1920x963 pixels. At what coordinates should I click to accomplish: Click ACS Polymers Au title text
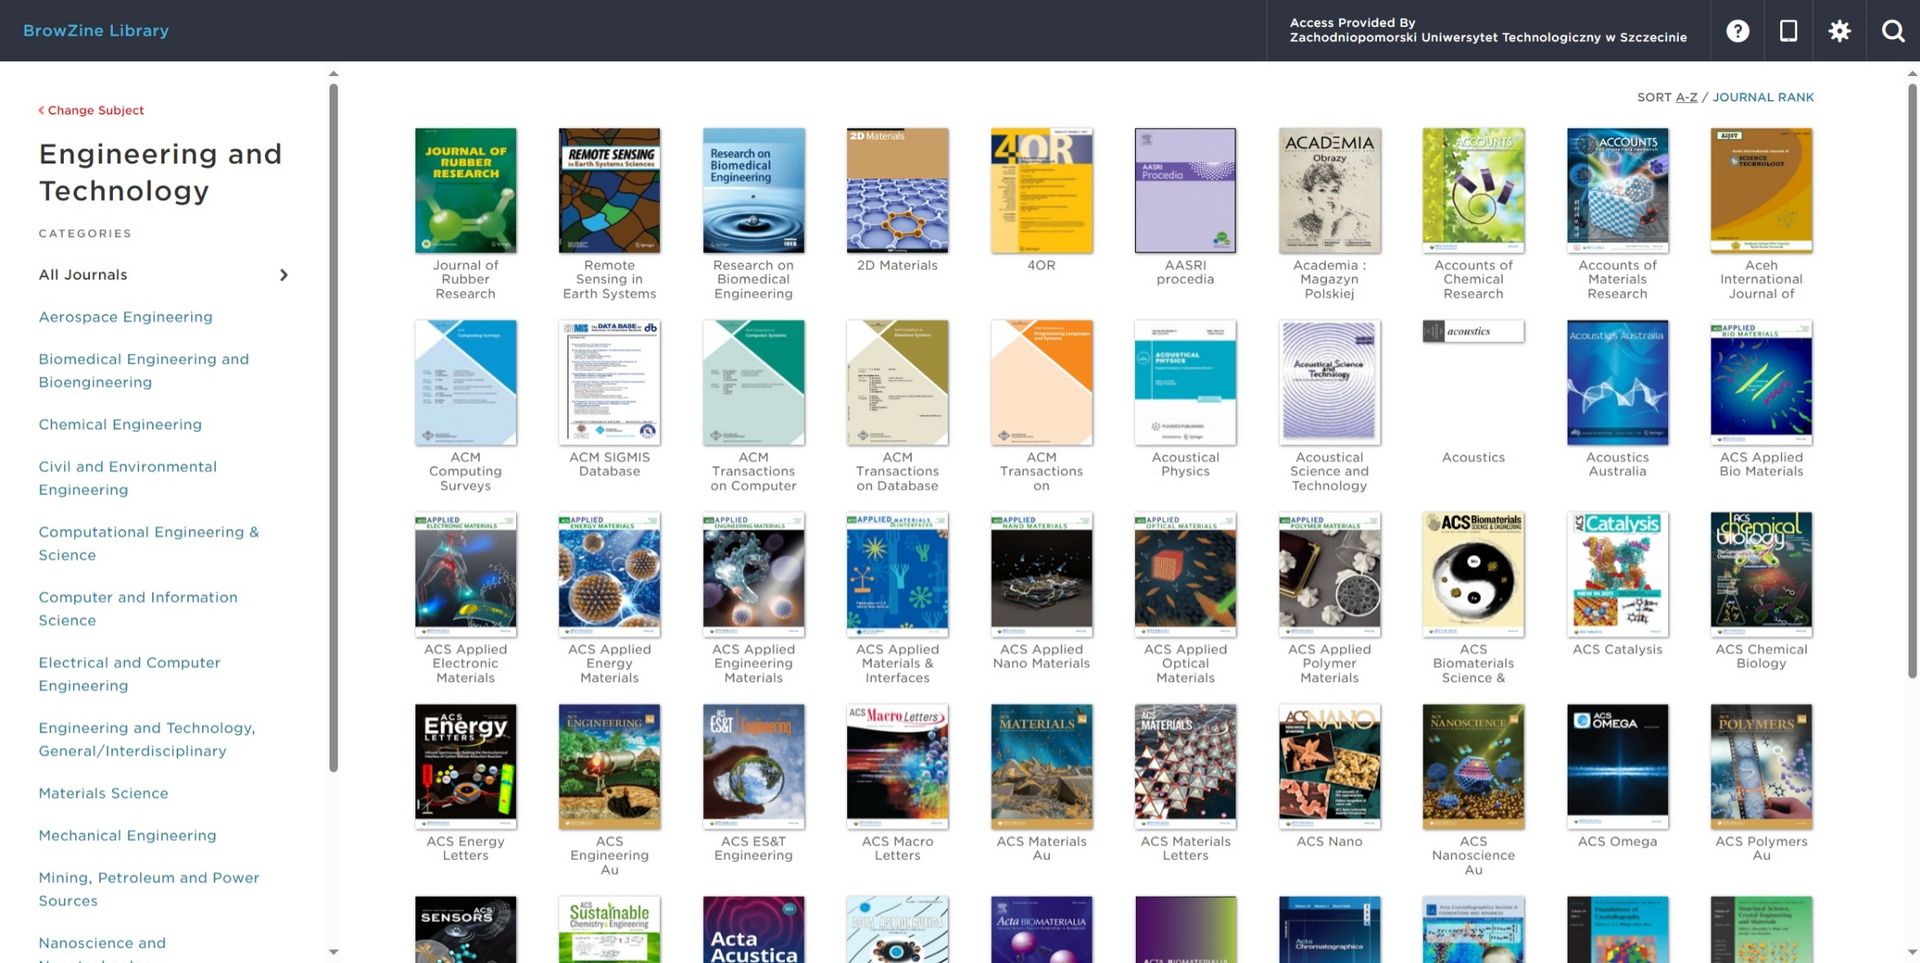(1762, 848)
